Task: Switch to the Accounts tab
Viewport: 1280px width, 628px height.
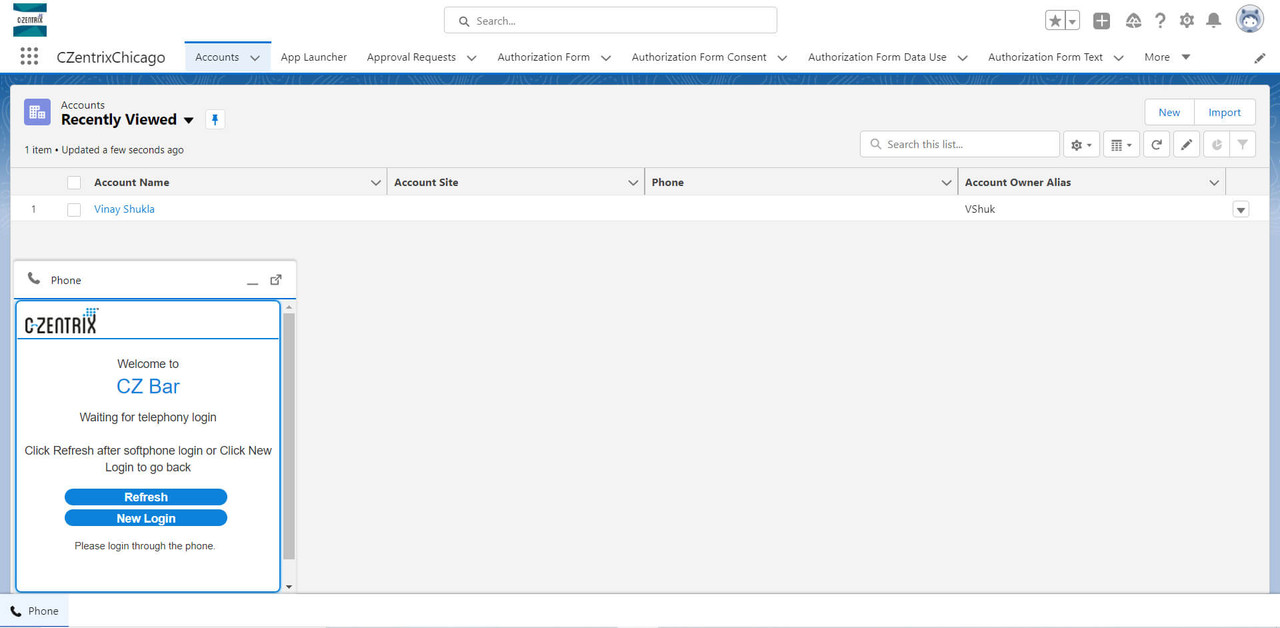Action: (x=217, y=57)
